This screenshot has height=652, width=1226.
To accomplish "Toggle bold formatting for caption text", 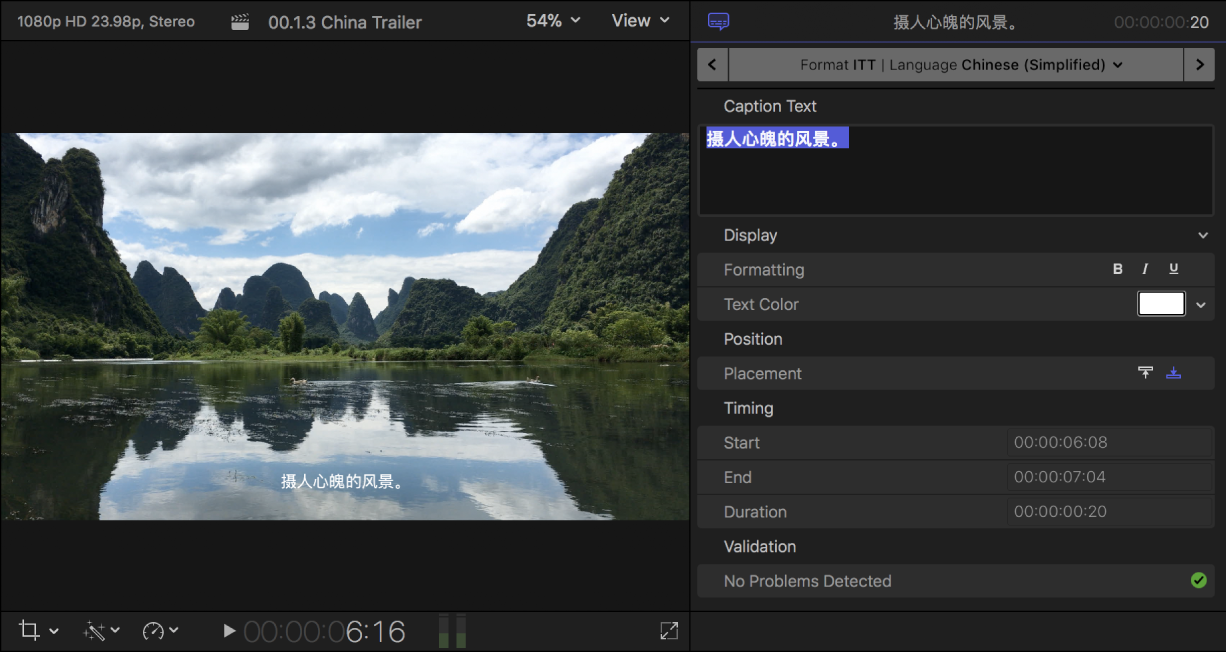I will click(x=1118, y=268).
